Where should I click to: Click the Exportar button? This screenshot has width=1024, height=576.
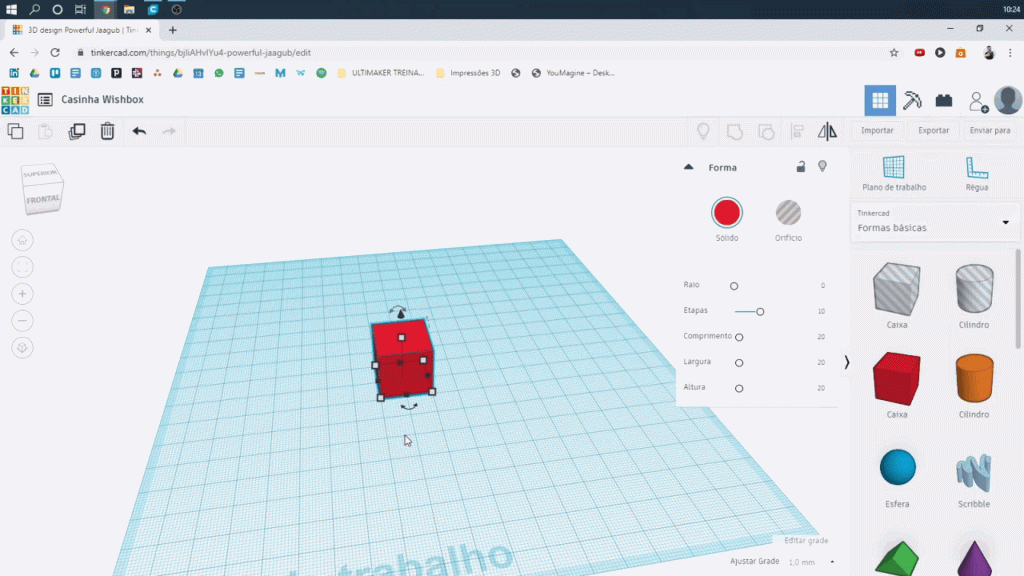[x=933, y=131]
